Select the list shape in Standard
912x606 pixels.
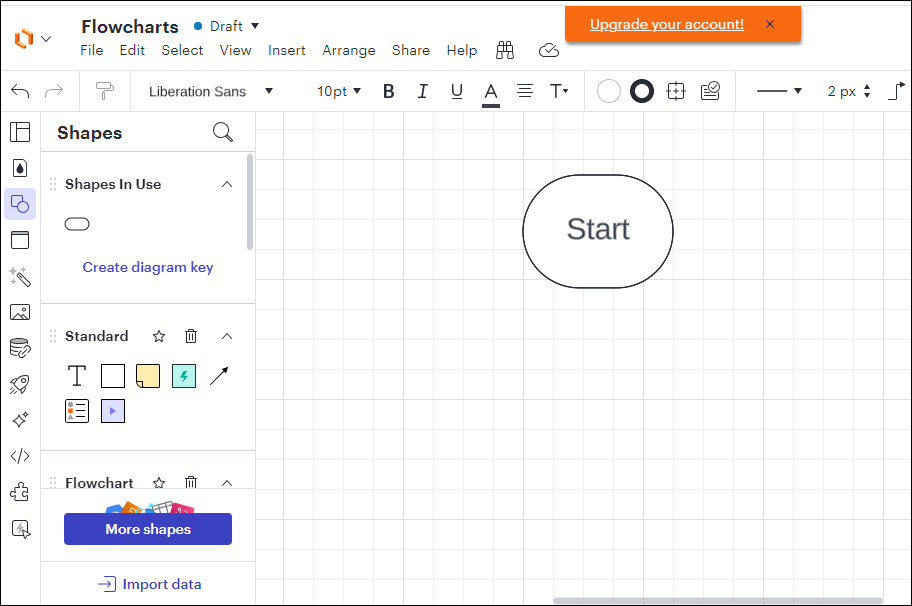[x=77, y=411]
